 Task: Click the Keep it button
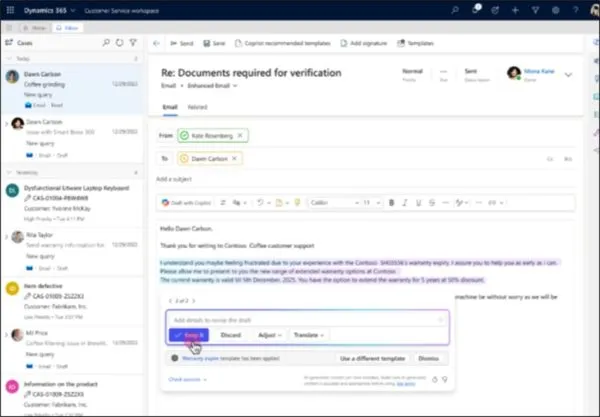point(189,335)
